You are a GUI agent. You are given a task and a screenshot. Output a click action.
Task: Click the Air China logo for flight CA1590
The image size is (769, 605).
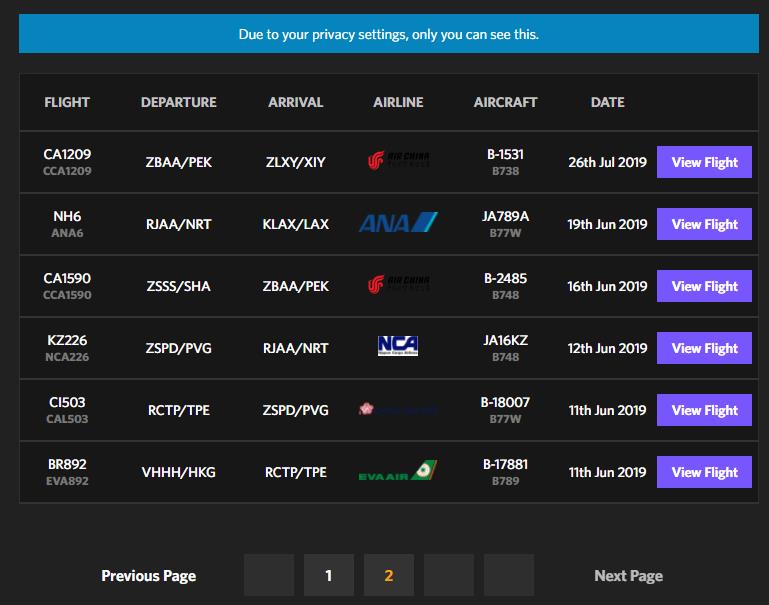coord(398,286)
